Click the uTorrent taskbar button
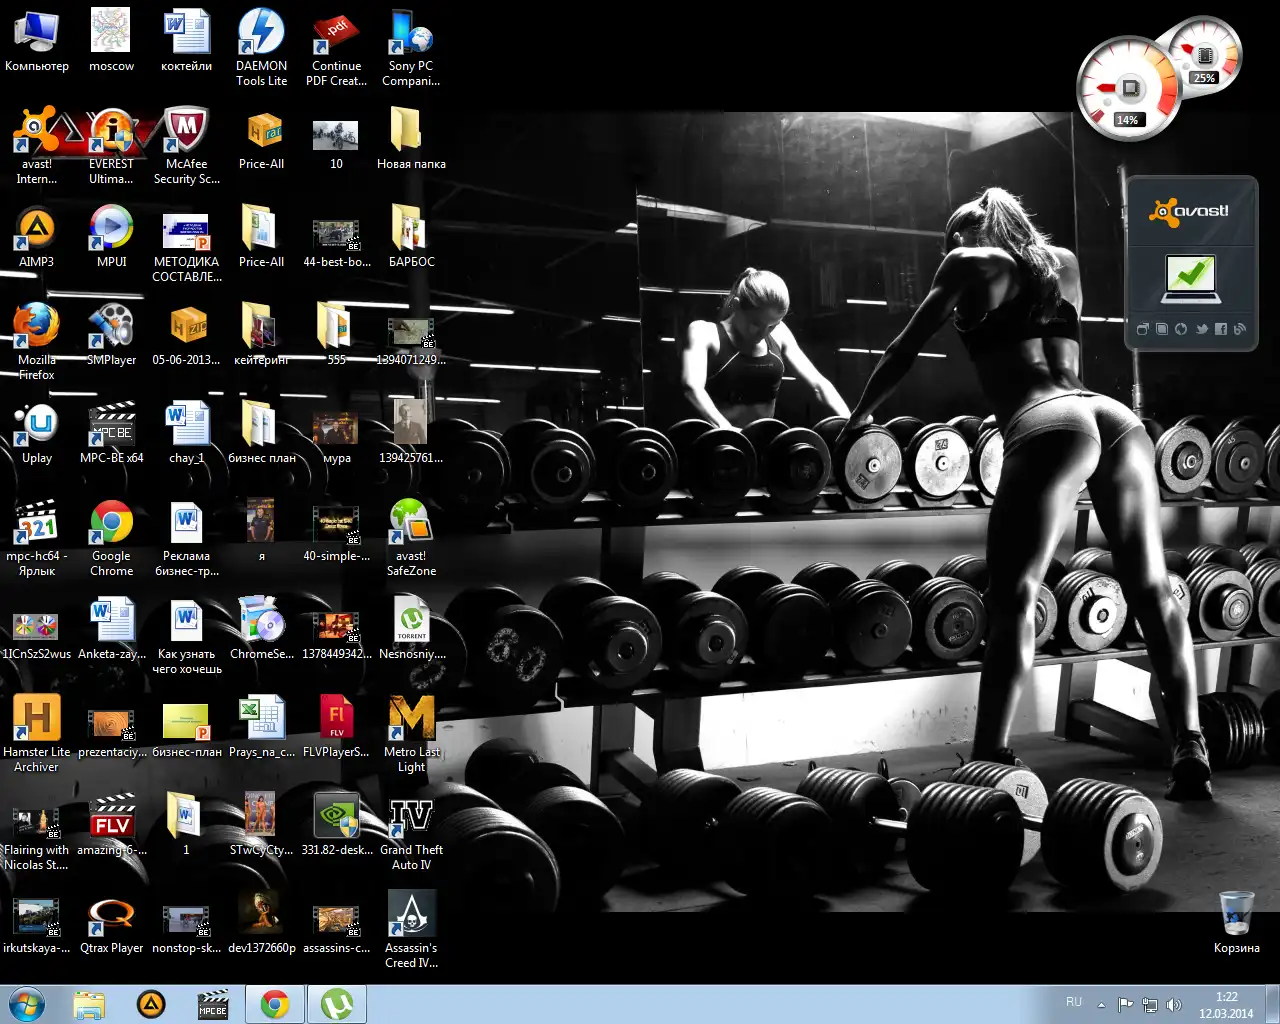Screen dimensions: 1280x1024 point(337,1004)
